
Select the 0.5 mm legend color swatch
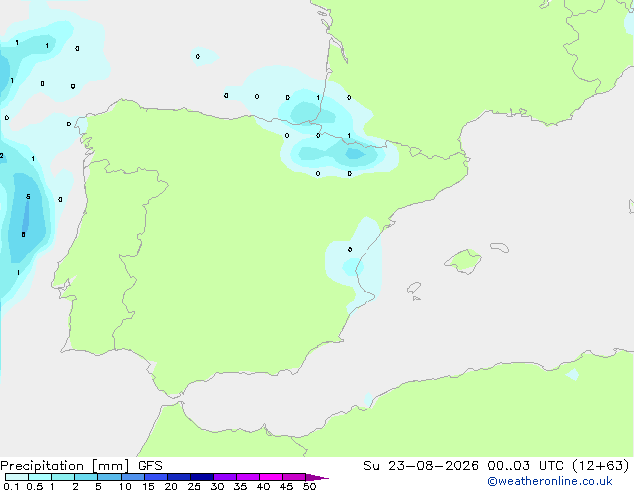[40, 477]
